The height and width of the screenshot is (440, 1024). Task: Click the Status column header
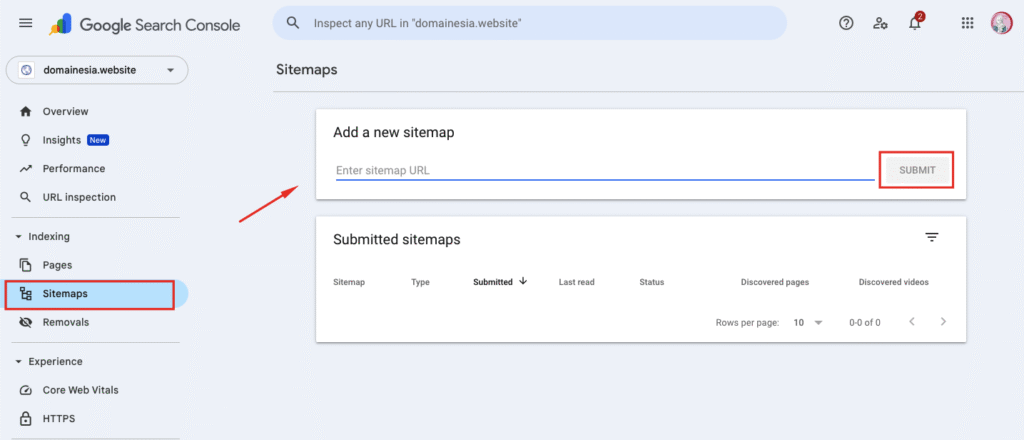point(652,282)
